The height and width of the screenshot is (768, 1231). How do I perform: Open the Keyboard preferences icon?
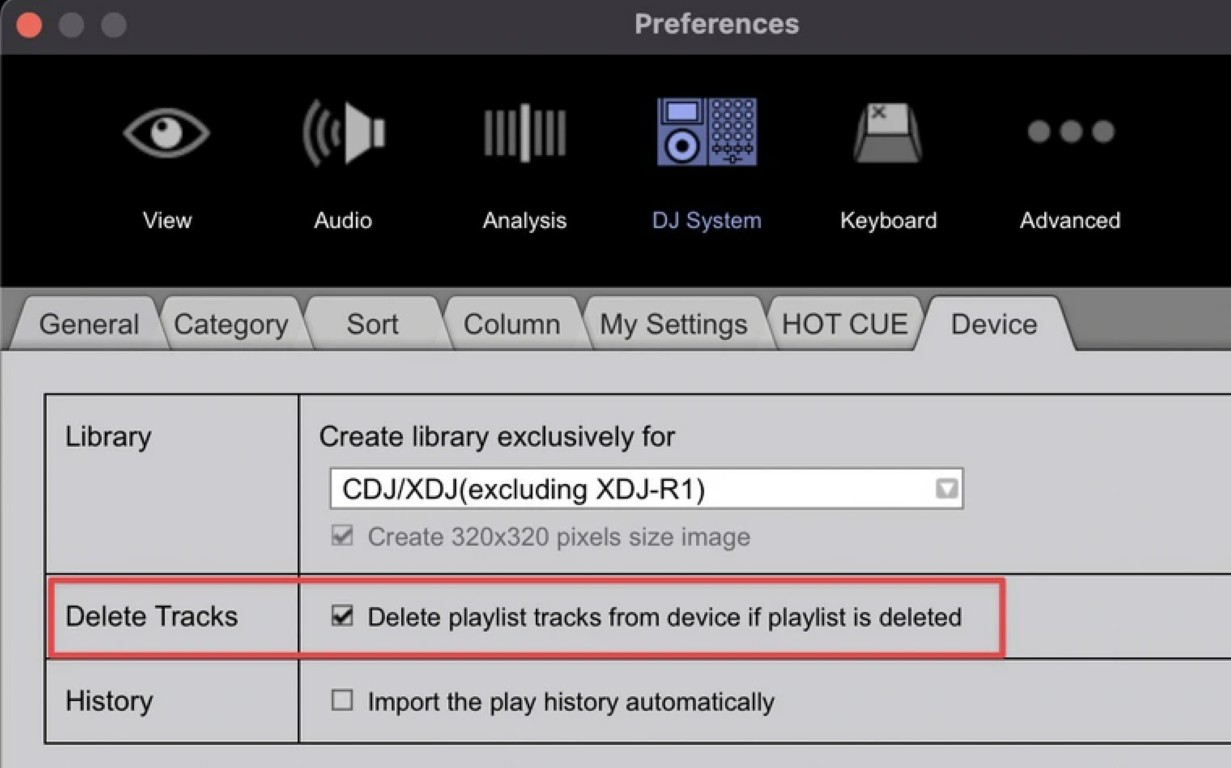(x=888, y=133)
